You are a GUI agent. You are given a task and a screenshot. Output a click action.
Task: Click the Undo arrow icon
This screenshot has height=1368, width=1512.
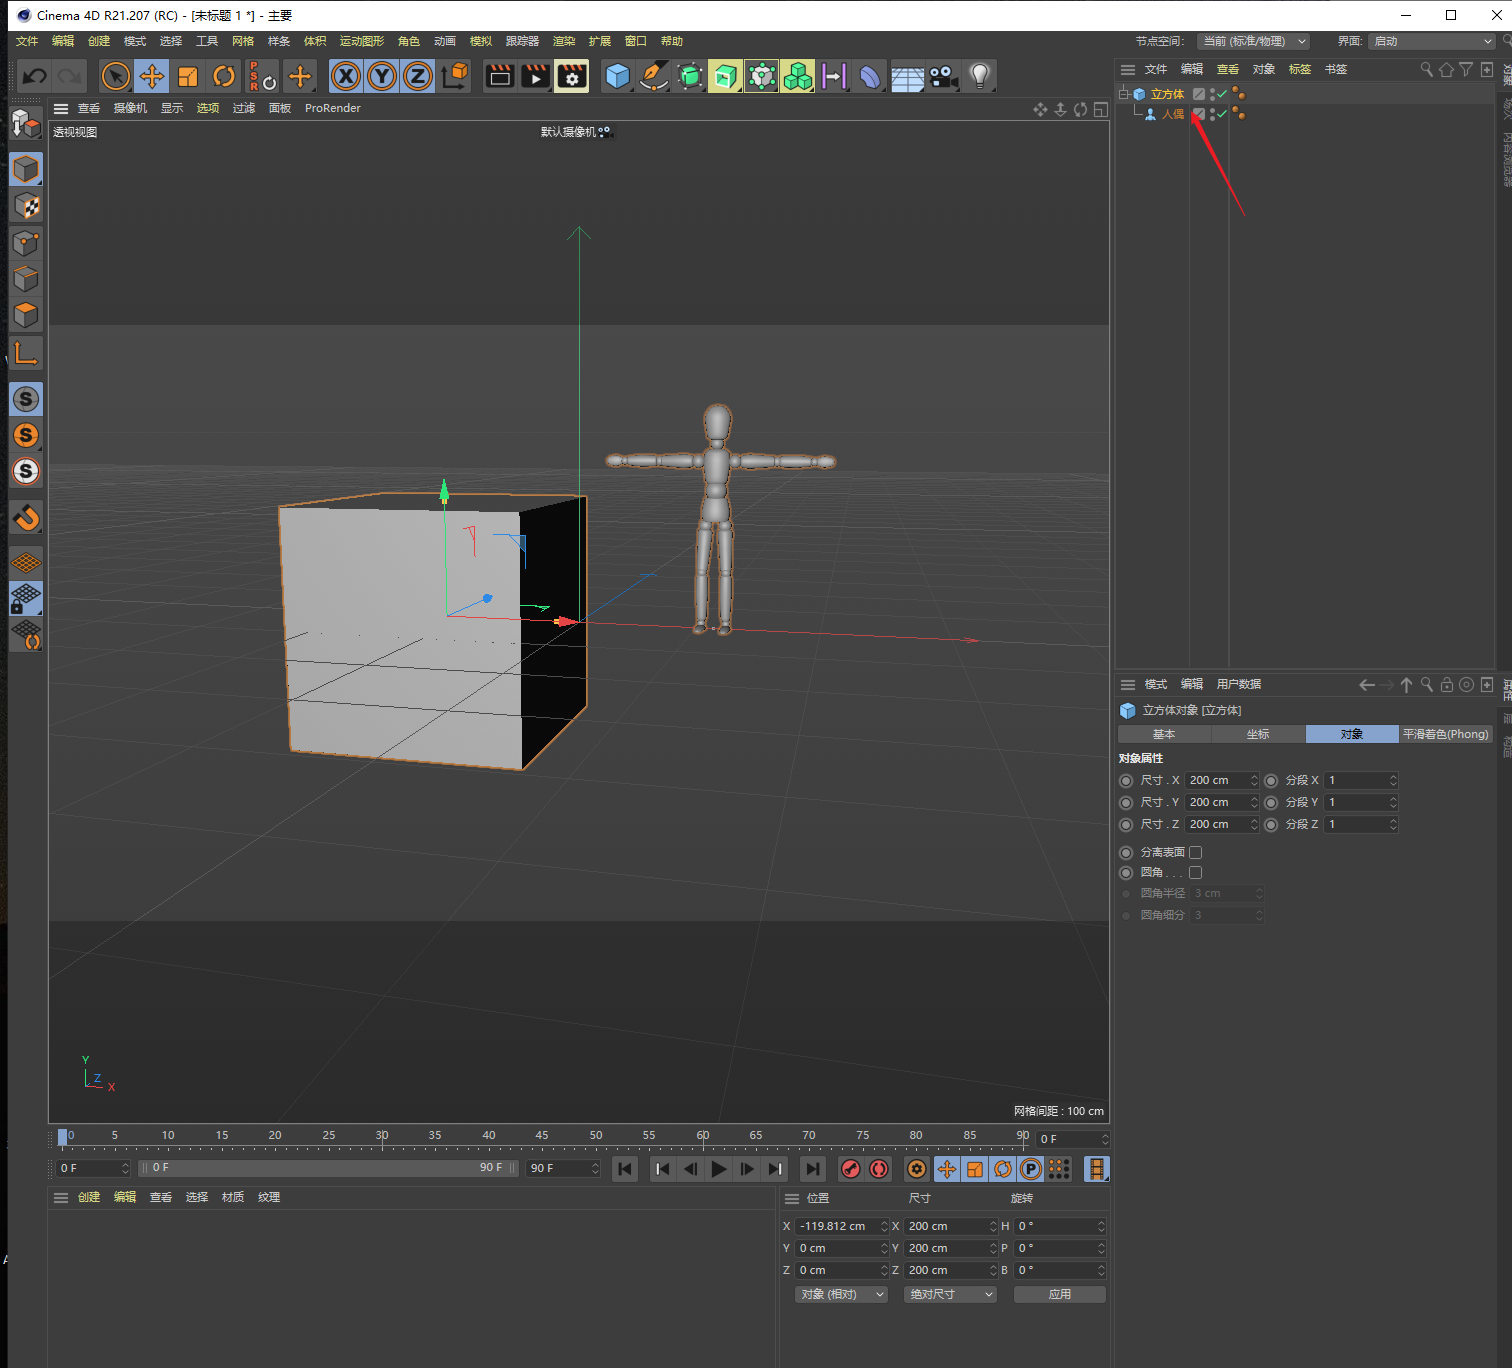pos(35,76)
